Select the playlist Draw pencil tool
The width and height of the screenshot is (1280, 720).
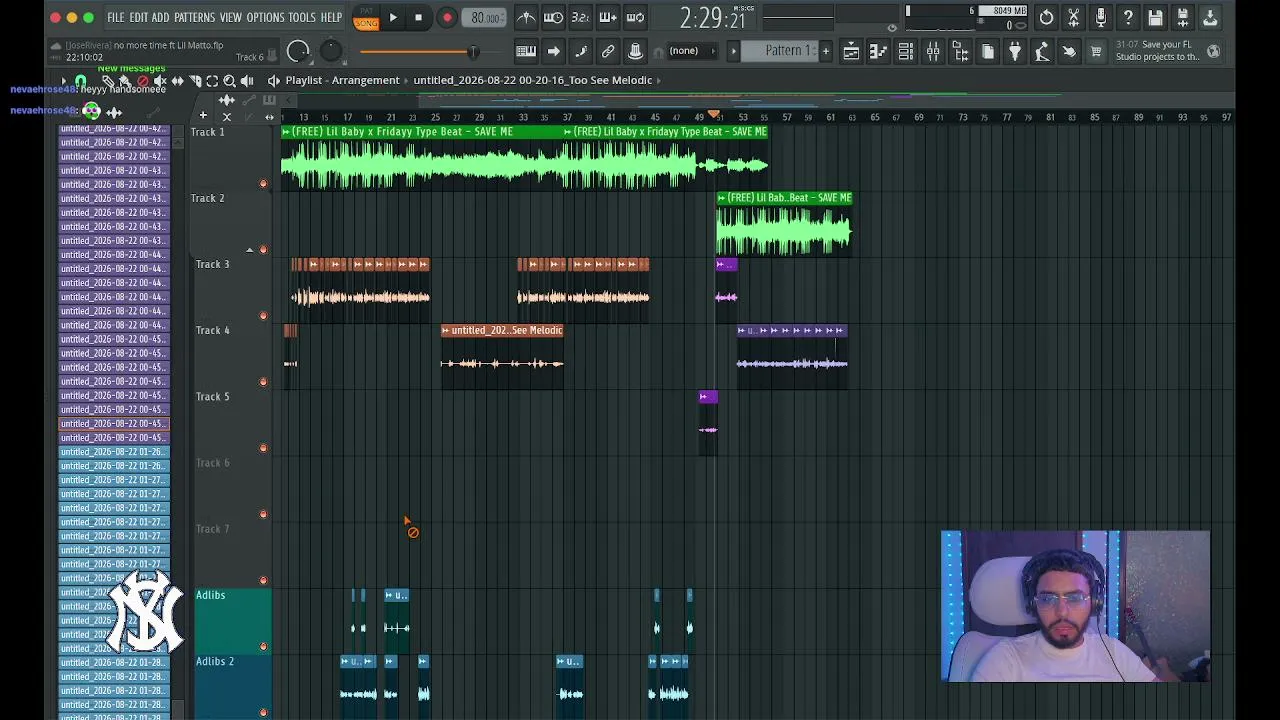tap(108, 80)
